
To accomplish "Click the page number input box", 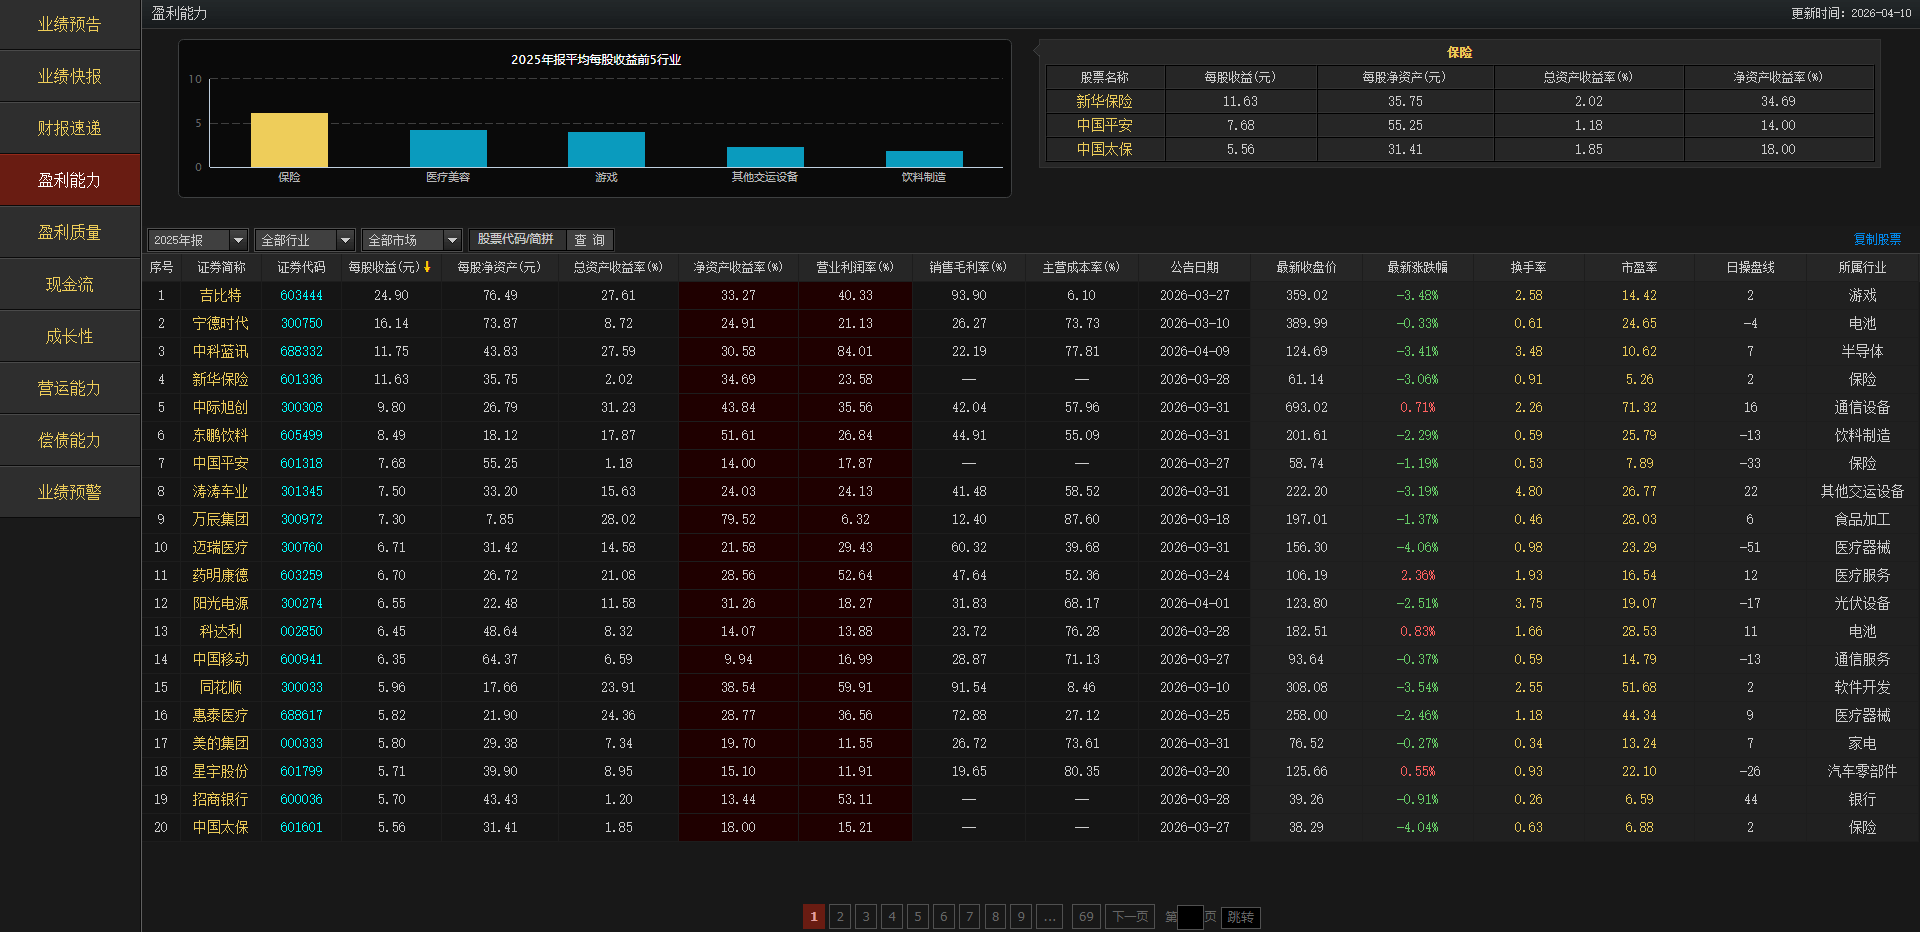I will (x=1190, y=917).
